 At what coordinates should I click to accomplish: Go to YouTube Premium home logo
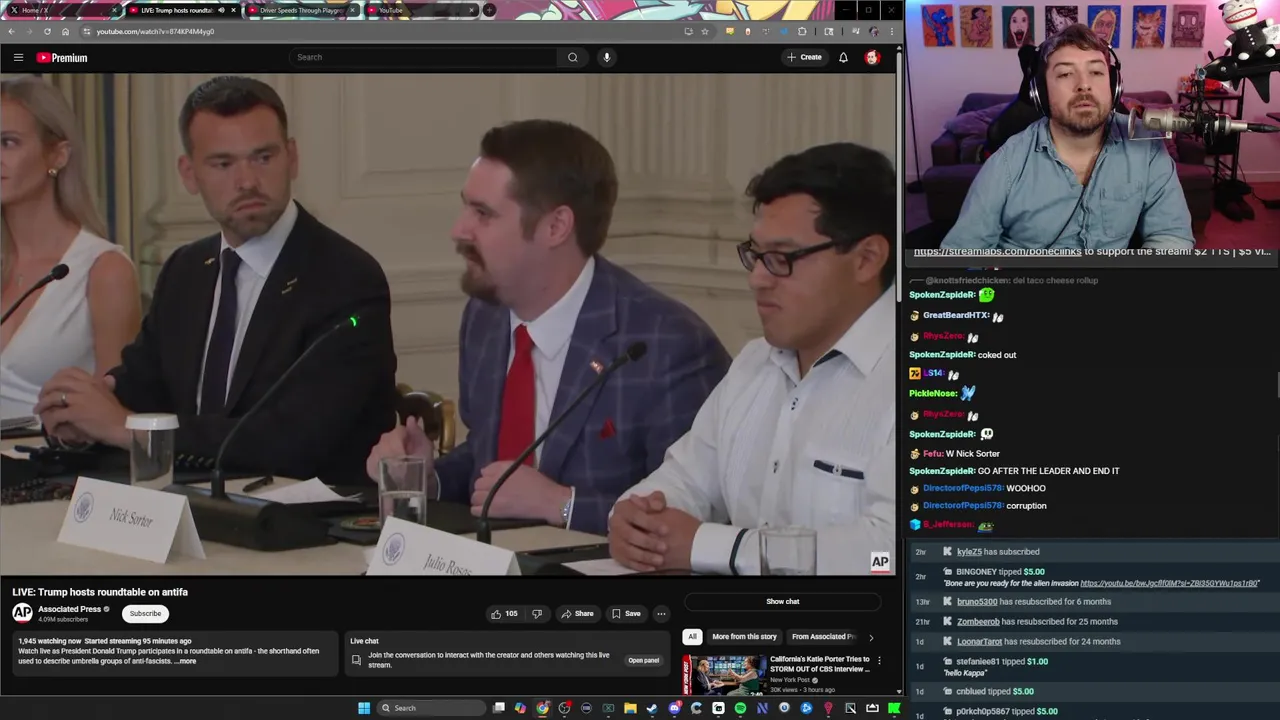click(x=62, y=57)
